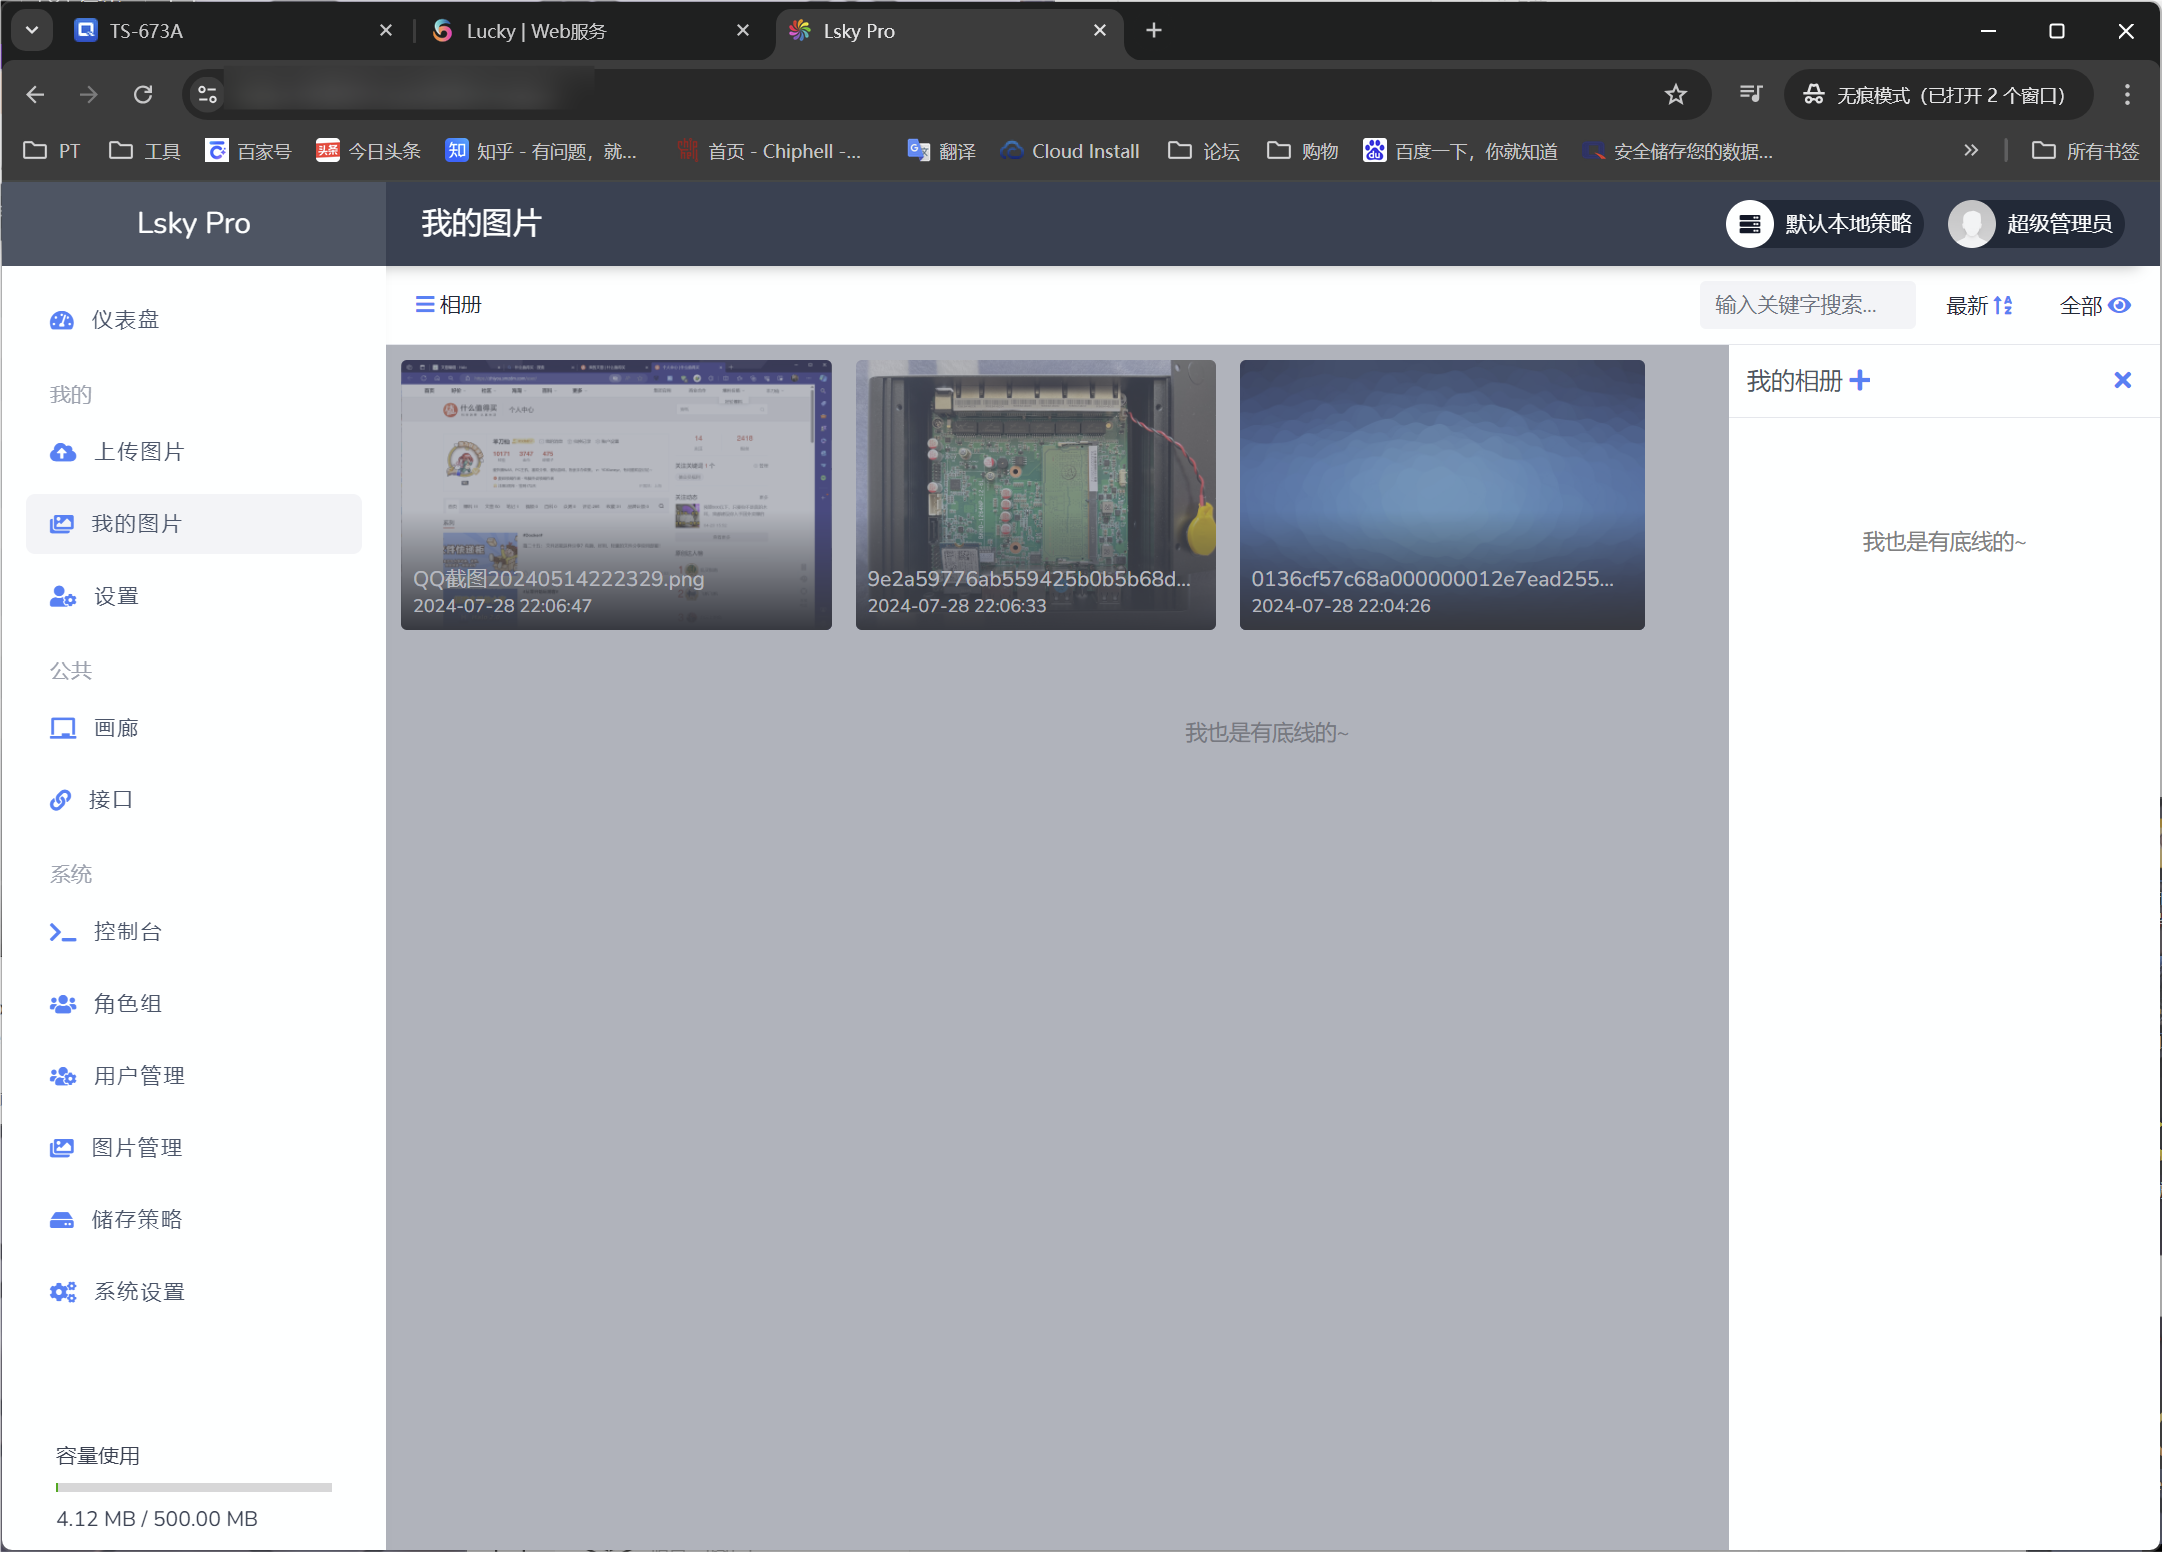Open the 翻译 bookmark
This screenshot has height=1552, width=2162.
click(x=941, y=151)
